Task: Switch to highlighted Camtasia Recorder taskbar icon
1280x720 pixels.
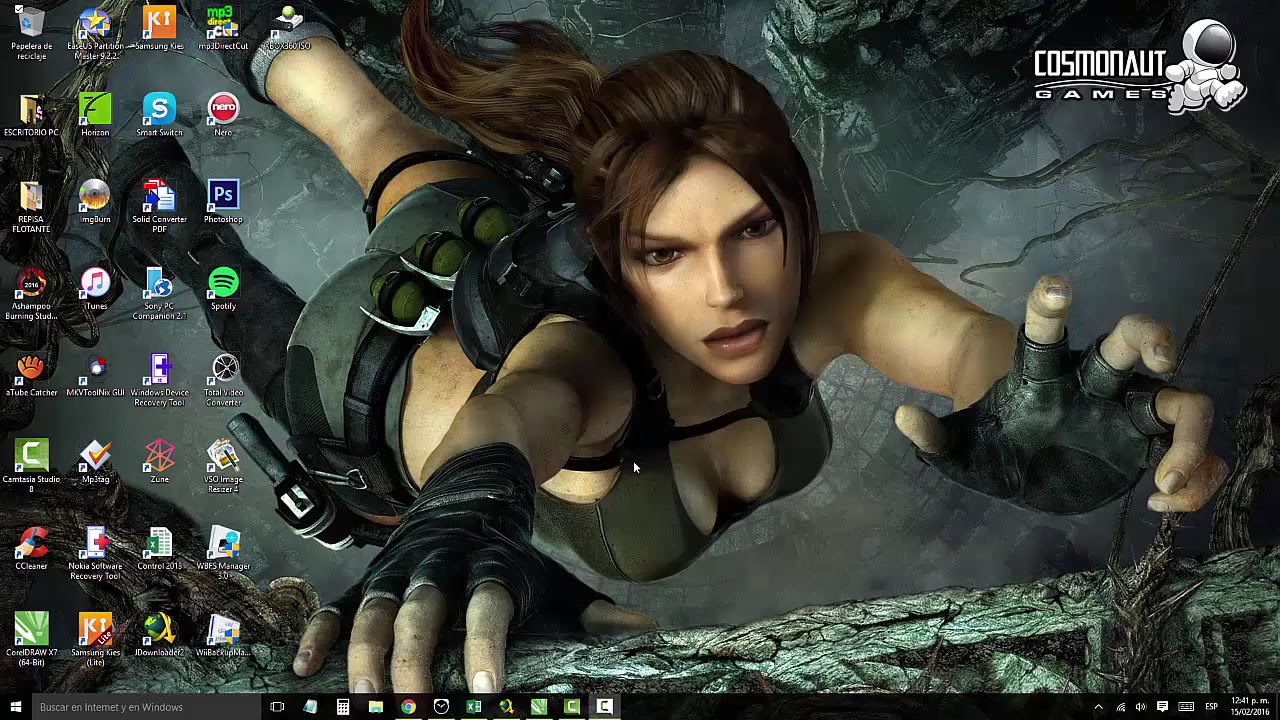Action: coord(604,707)
